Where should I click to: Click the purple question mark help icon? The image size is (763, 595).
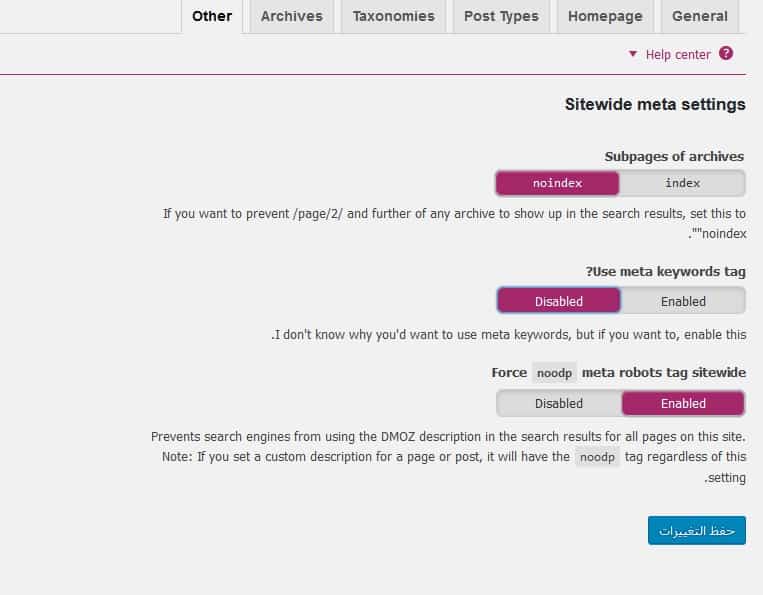tap(726, 54)
